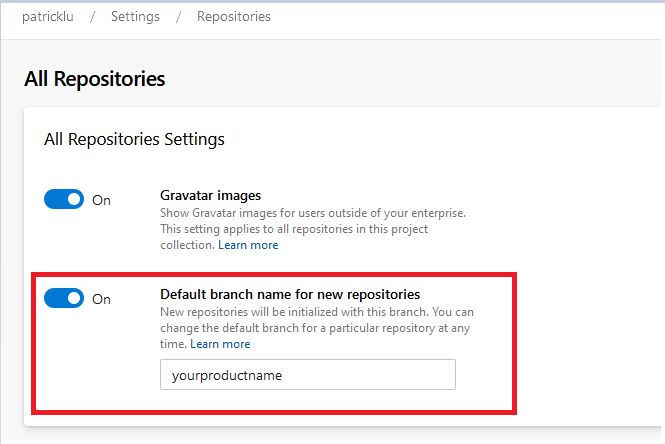The image size is (665, 444).
Task: Click the All Repositories Settings card title
Action: point(134,139)
